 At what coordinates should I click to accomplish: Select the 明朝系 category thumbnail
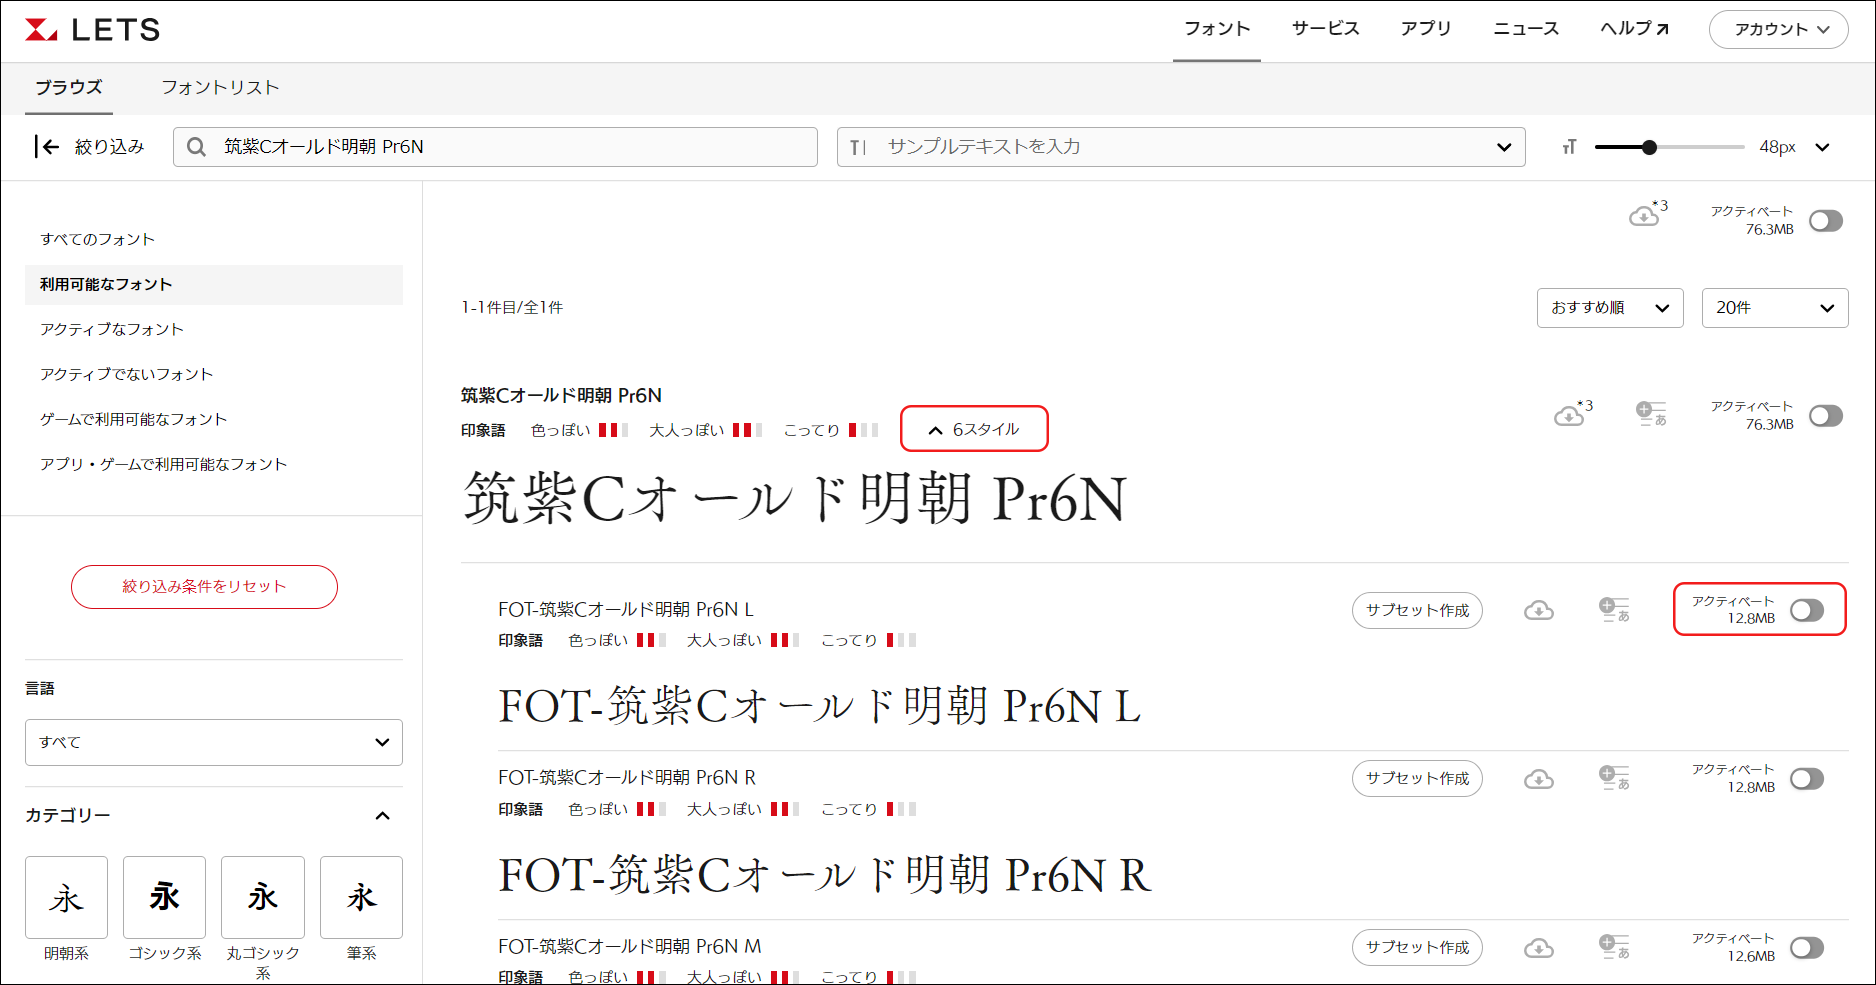pyautogui.click(x=66, y=897)
